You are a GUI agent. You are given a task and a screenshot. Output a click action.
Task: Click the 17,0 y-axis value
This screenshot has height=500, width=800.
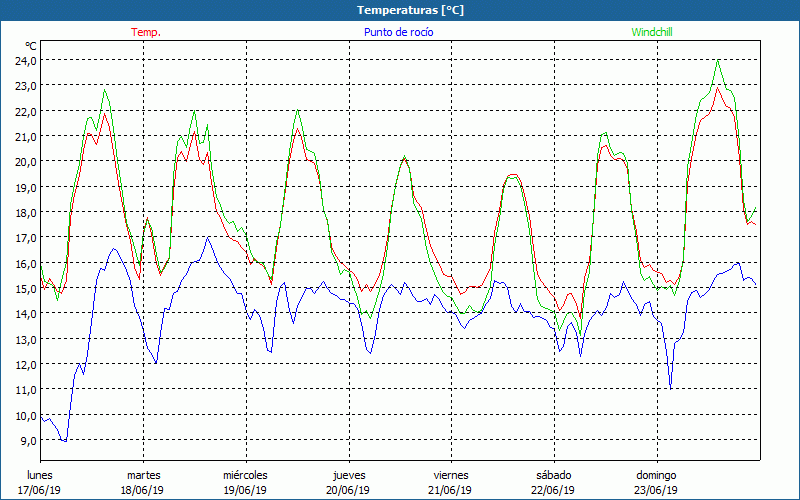click(x=26, y=238)
